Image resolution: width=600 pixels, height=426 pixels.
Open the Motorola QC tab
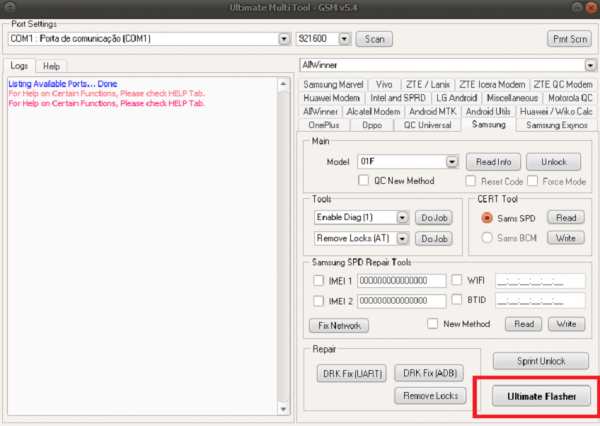coord(570,98)
